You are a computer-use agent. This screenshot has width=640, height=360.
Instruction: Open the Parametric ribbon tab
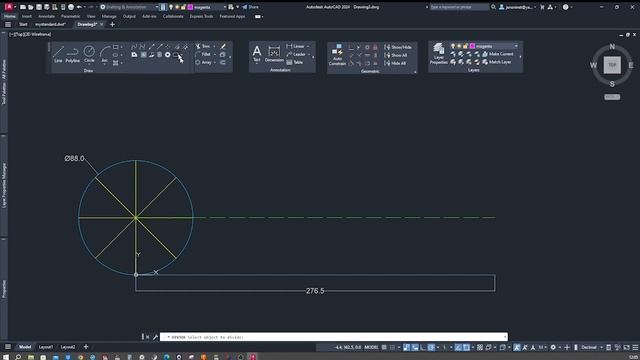pyautogui.click(x=70, y=16)
